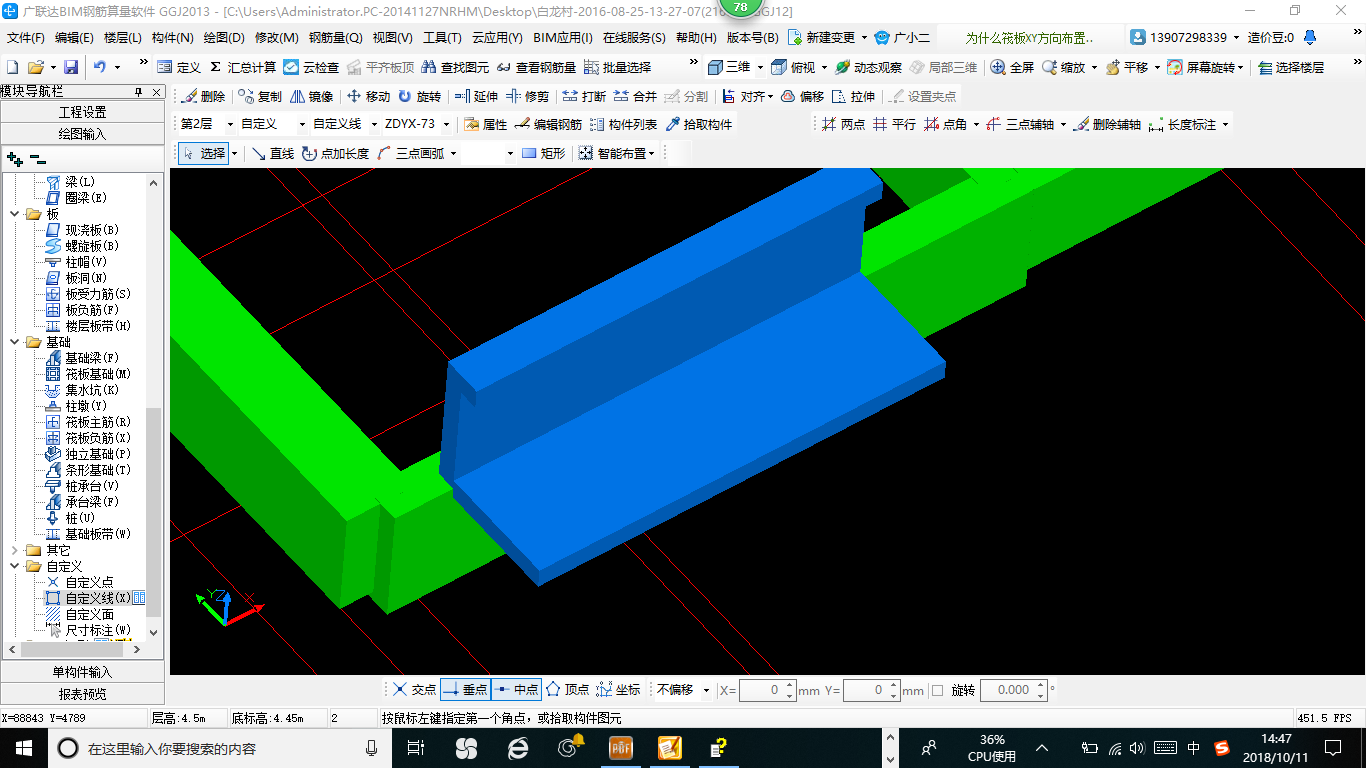Activate the 选择 selection mode button
Screen dimensions: 1366x768
tap(204, 153)
